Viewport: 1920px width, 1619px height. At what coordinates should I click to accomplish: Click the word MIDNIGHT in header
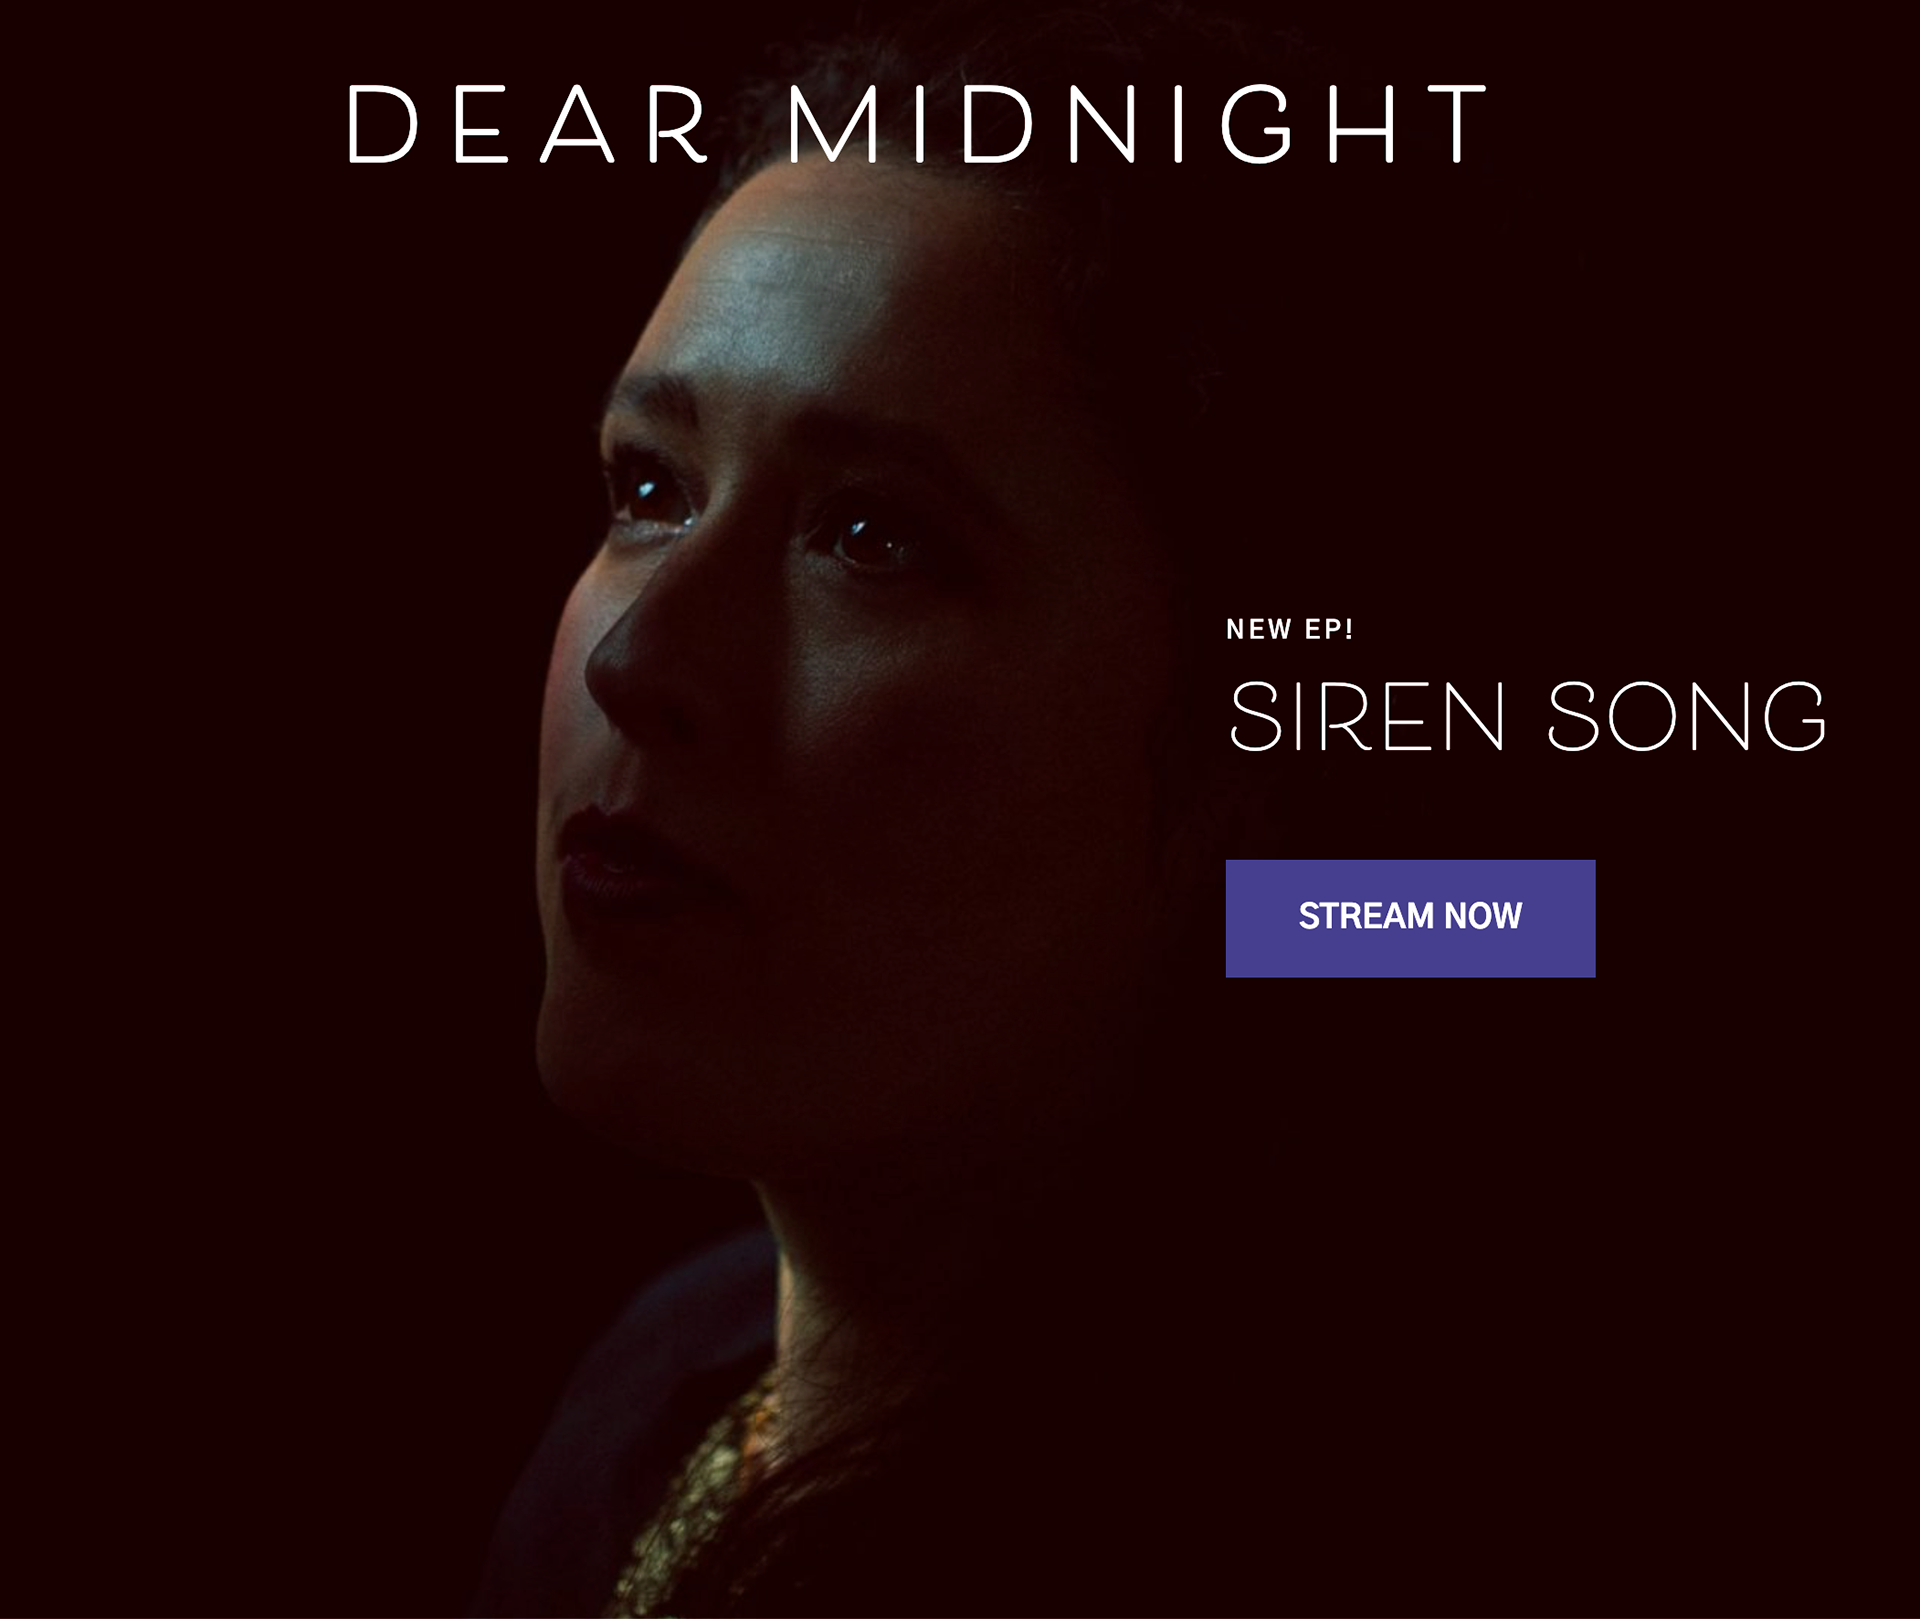pos(1138,123)
